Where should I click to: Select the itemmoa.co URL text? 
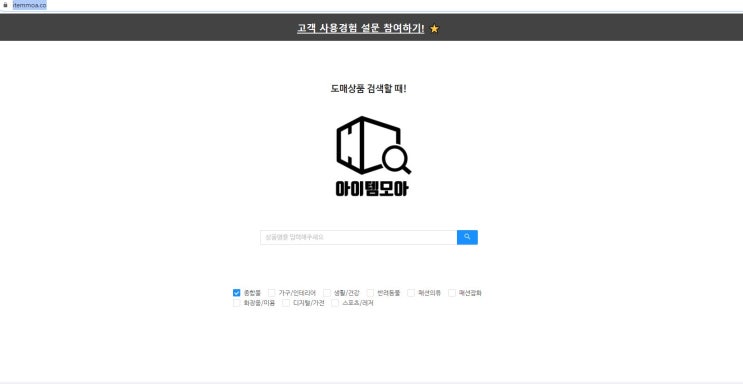29,5
